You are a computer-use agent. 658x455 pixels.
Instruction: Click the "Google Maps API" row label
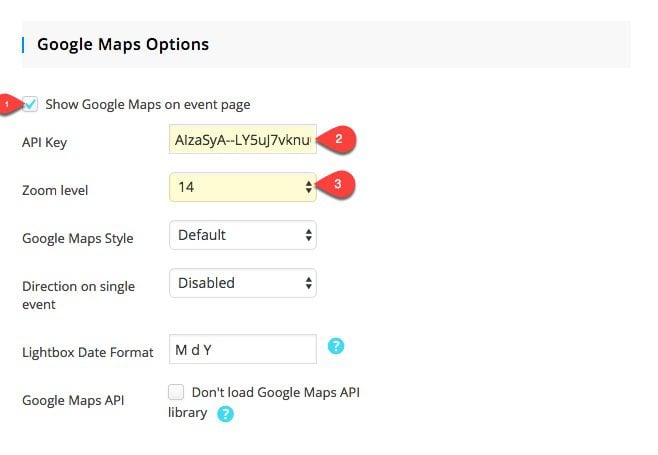coord(75,399)
